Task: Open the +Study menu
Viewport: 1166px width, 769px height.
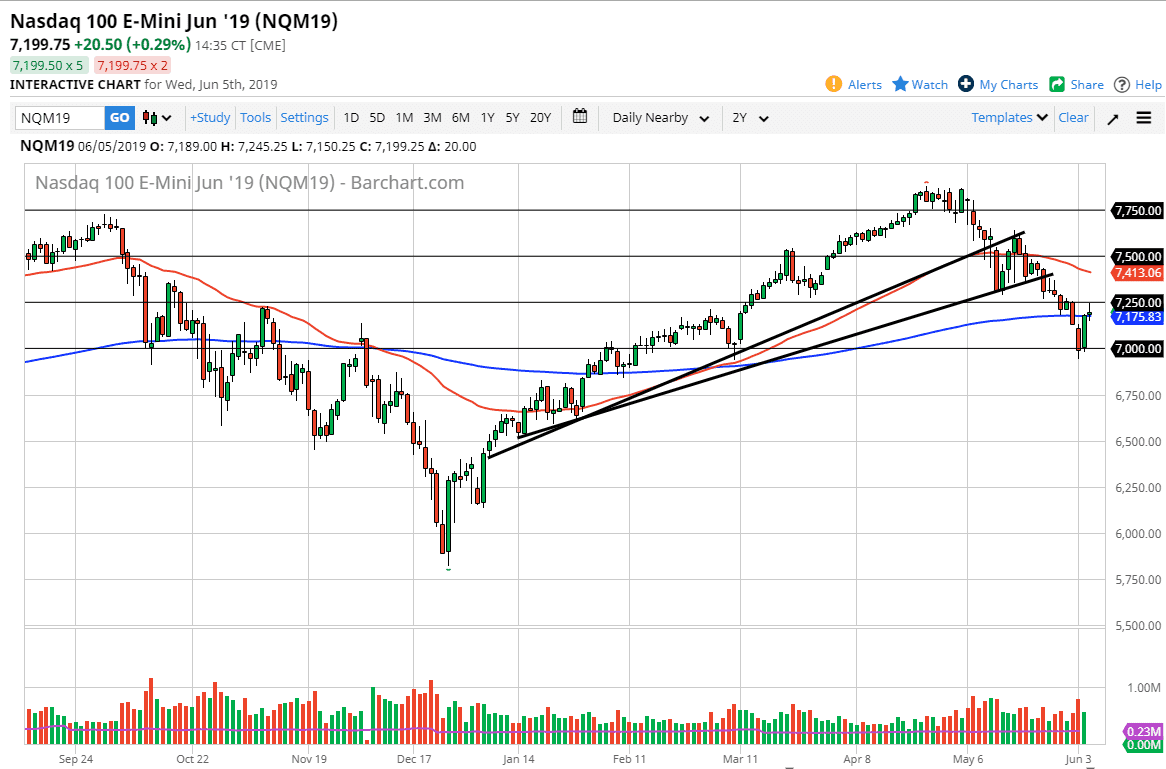Action: tap(210, 117)
